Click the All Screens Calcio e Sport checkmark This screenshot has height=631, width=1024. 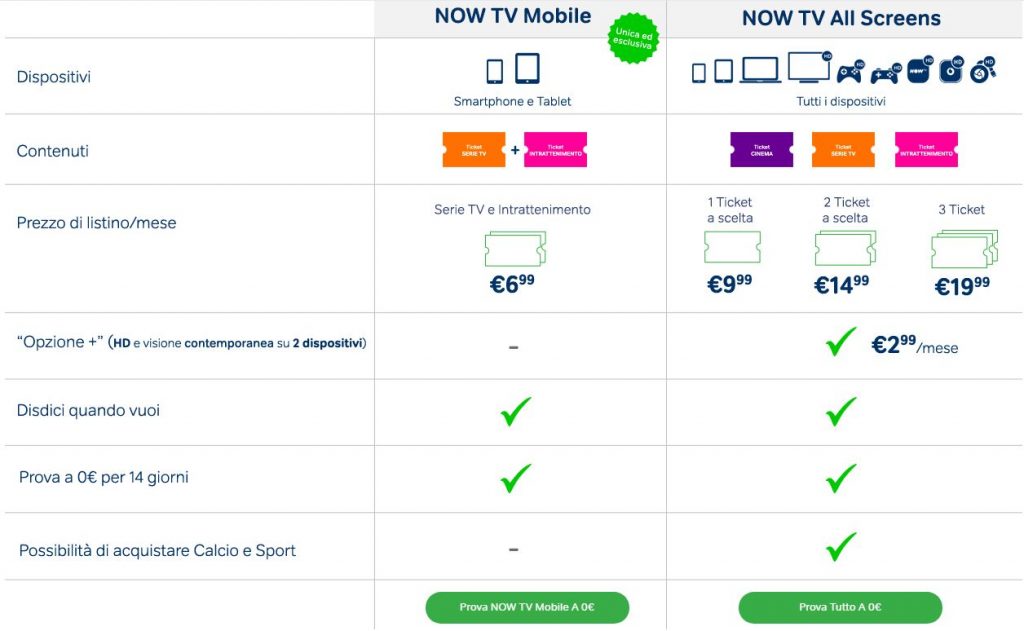pyautogui.click(x=840, y=546)
